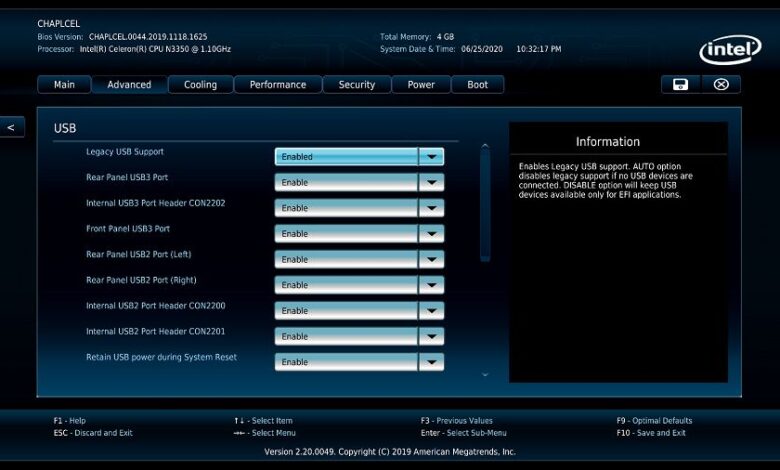Click the 'USB' section heading
This screenshot has width=780, height=470.
[x=65, y=128]
